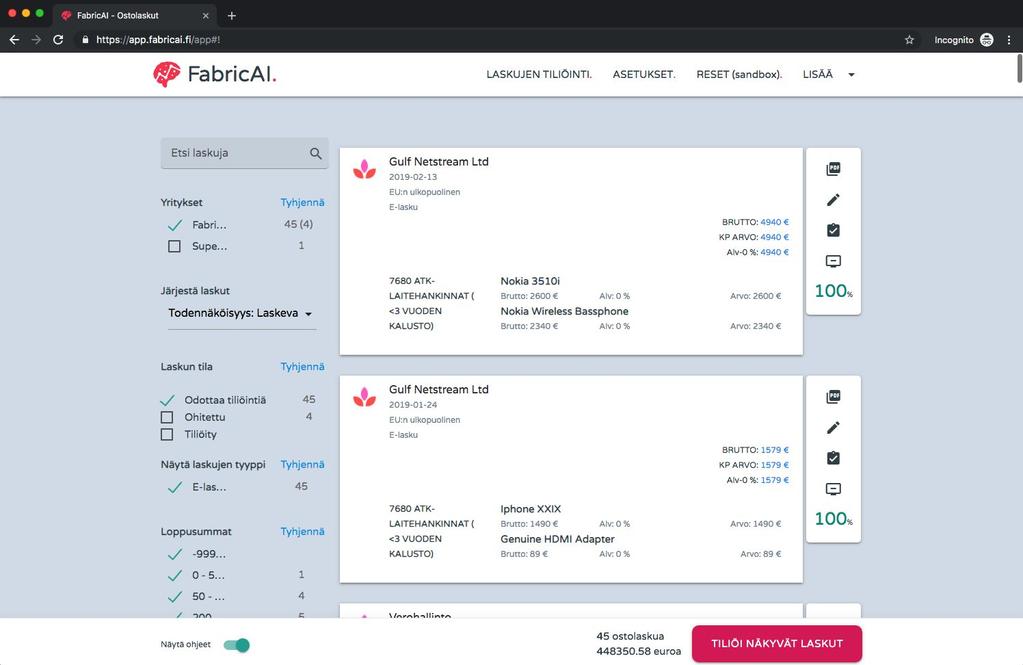Uncheck the 50 - ... total filter
The height and width of the screenshot is (665, 1023).
175,596
